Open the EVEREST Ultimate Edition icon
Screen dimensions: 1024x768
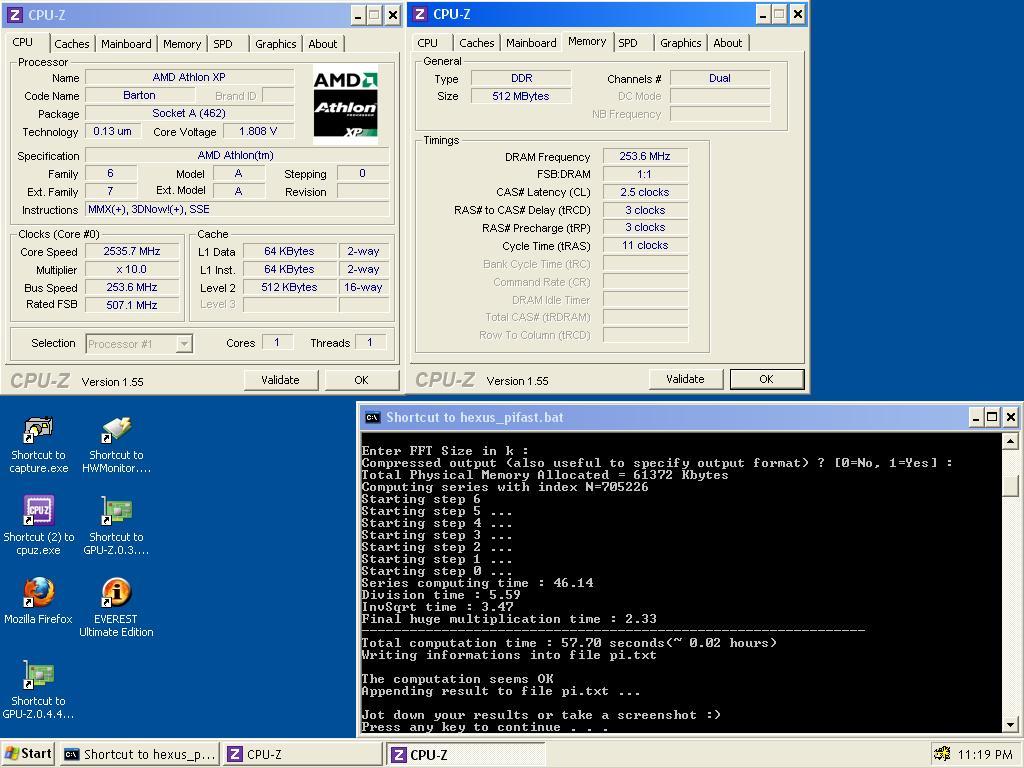point(116,607)
